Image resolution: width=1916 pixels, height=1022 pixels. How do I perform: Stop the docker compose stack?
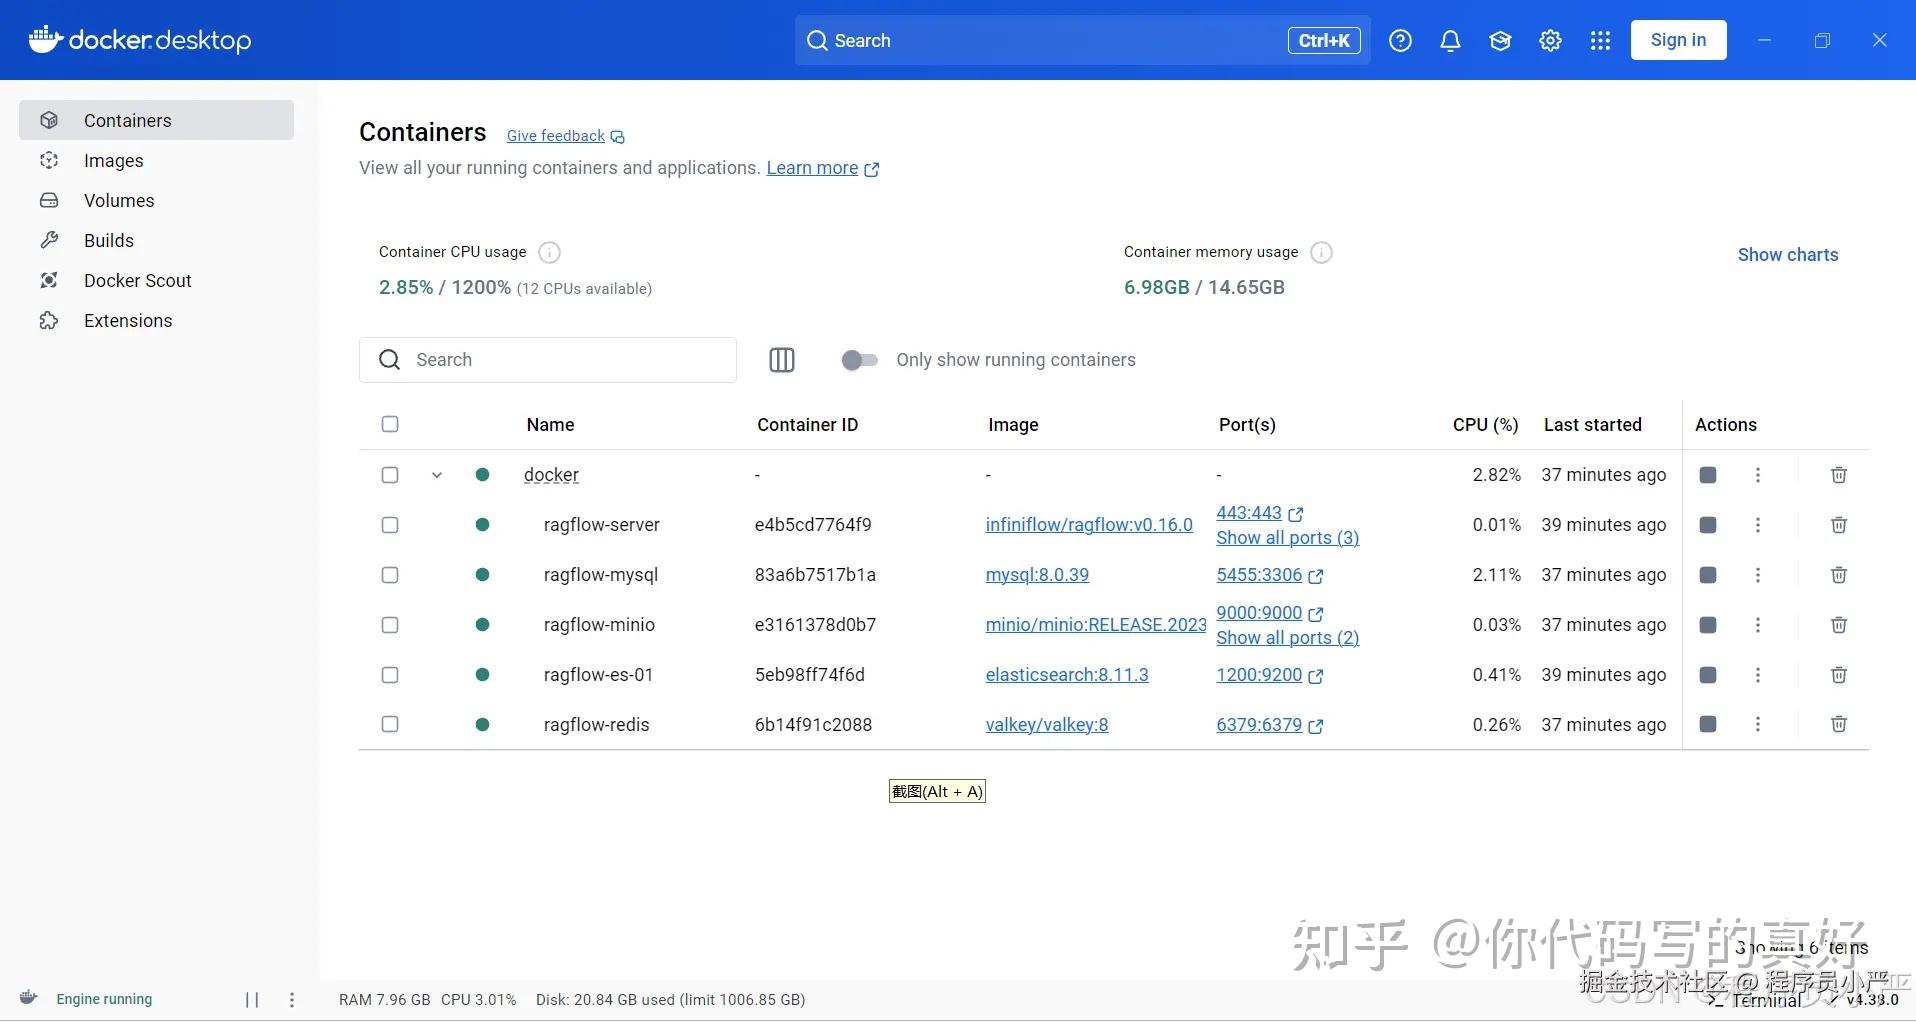[1708, 475]
